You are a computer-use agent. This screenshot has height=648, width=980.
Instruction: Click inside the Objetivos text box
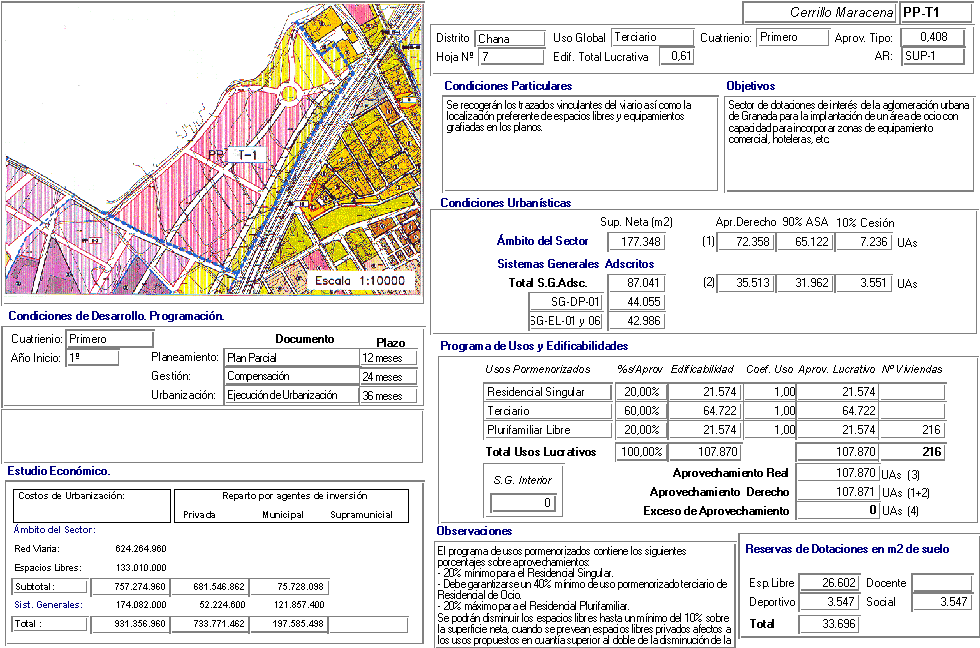[848, 143]
